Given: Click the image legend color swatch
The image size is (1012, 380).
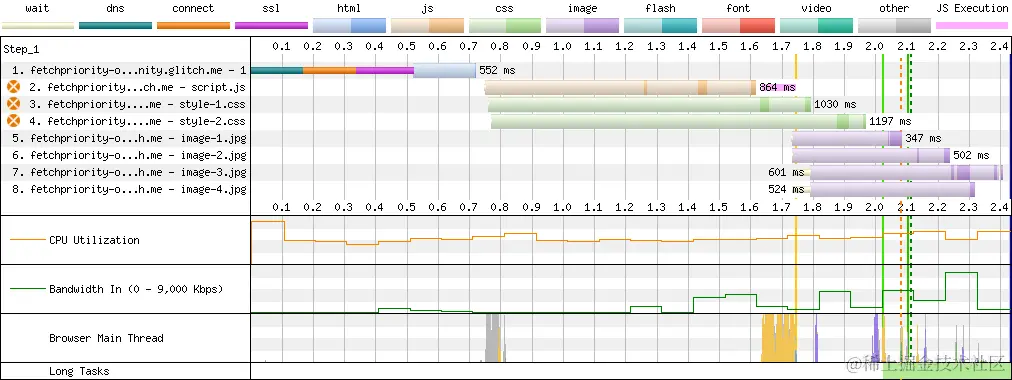Looking at the screenshot, I should [583, 26].
